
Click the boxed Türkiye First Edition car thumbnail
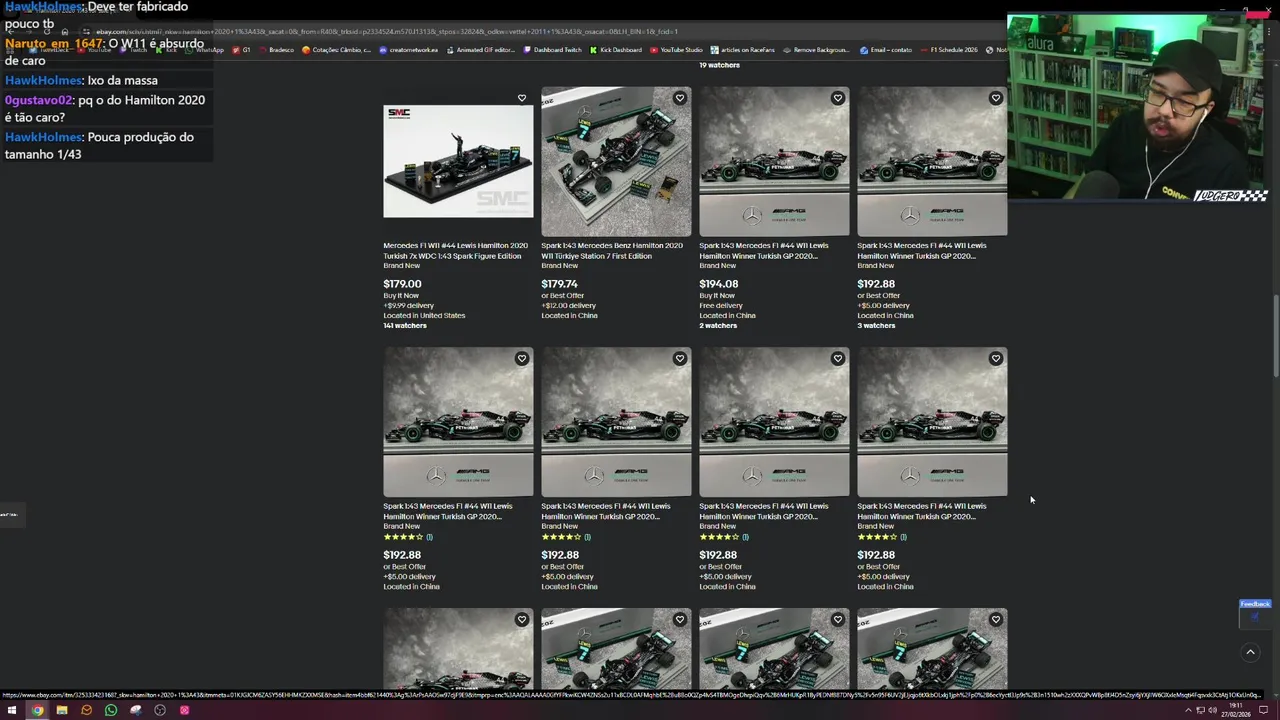(616, 161)
